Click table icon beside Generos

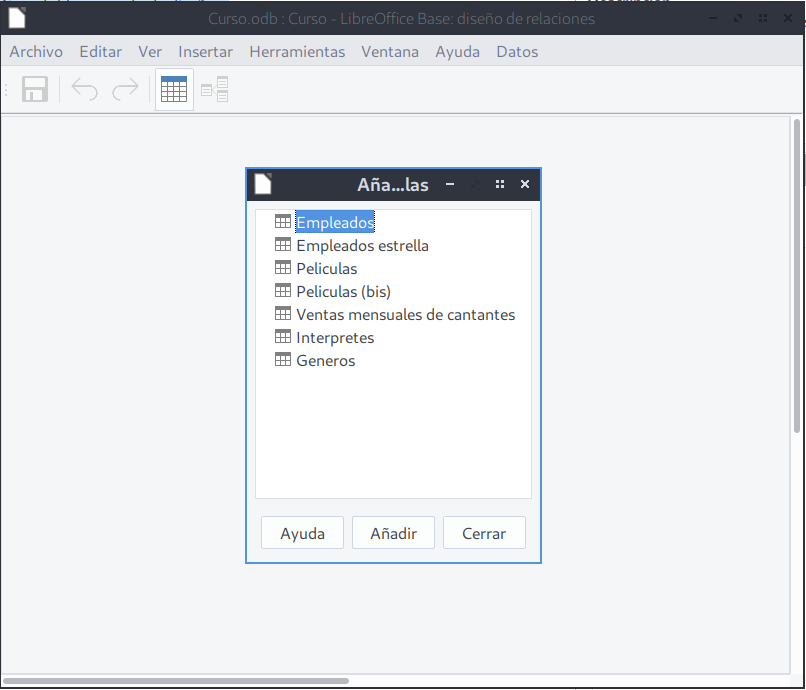coord(283,360)
